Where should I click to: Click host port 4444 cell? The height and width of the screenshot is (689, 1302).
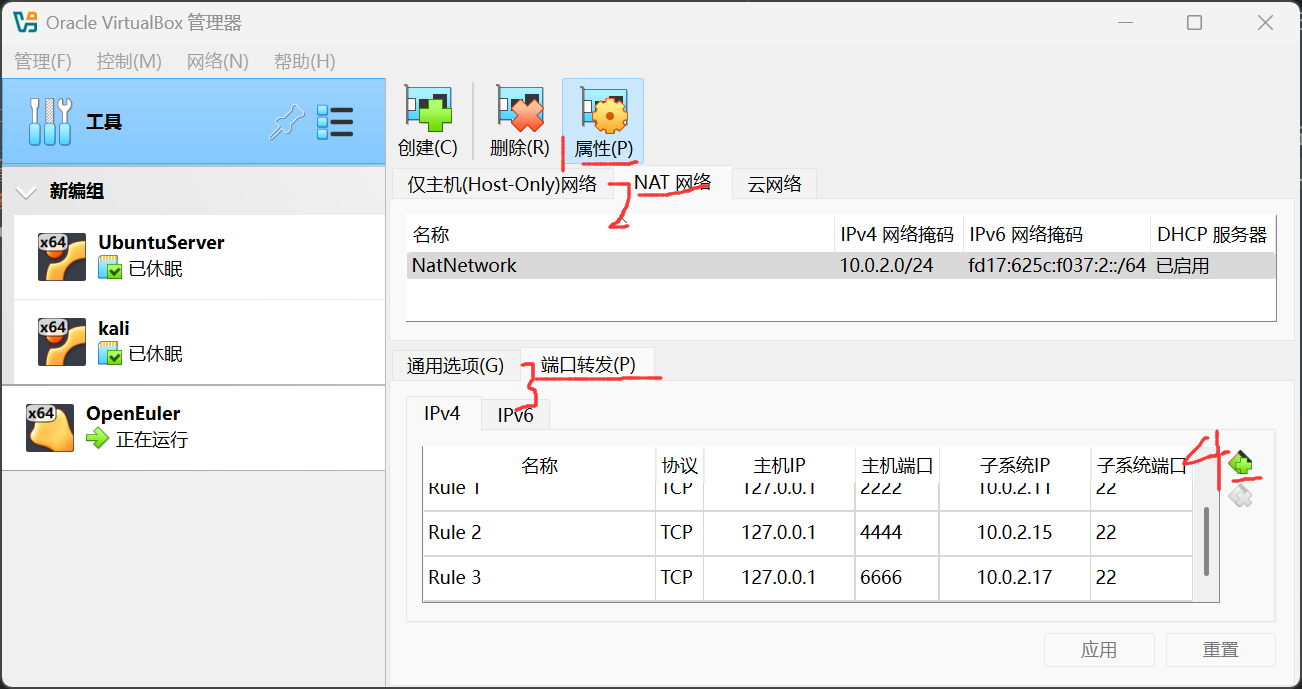click(x=897, y=533)
